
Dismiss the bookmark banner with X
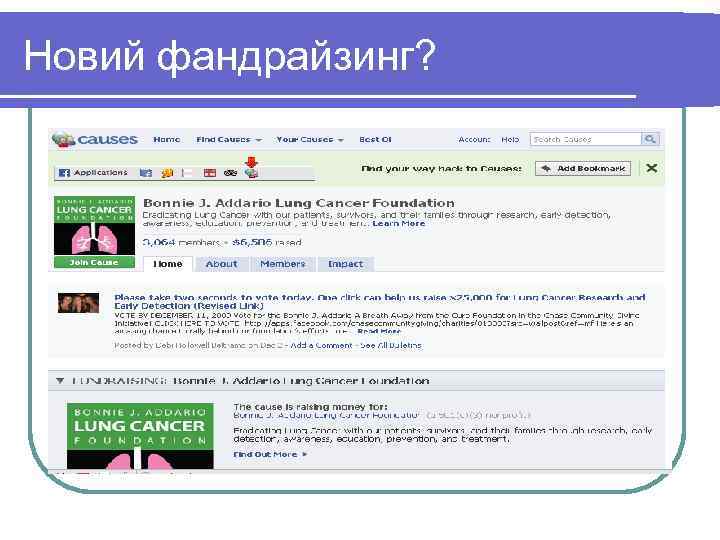coord(652,168)
